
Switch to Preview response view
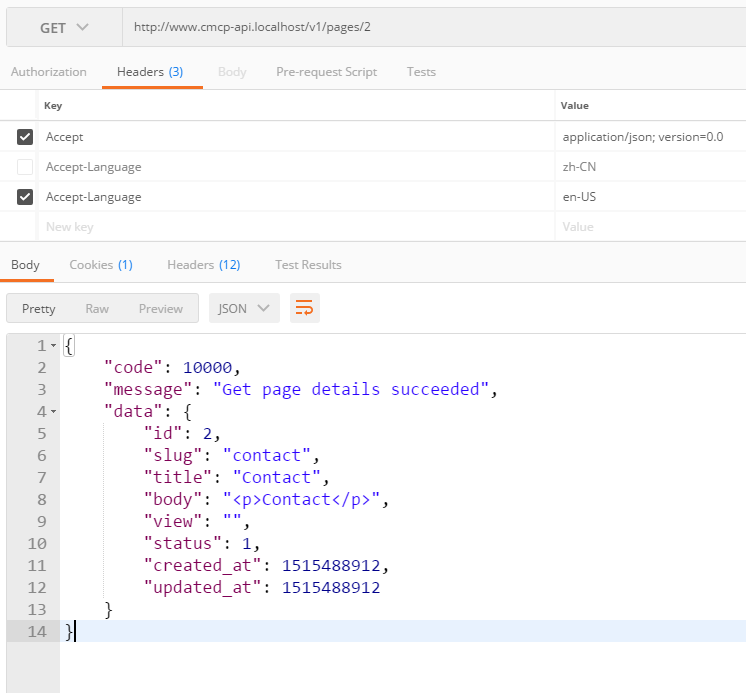point(160,308)
